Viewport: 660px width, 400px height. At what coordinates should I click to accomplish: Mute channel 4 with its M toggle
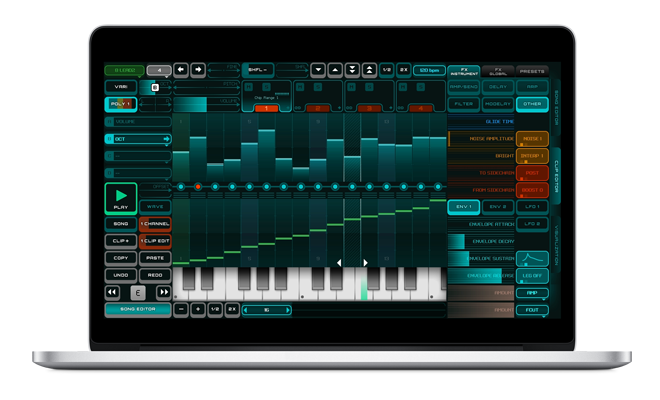[403, 87]
